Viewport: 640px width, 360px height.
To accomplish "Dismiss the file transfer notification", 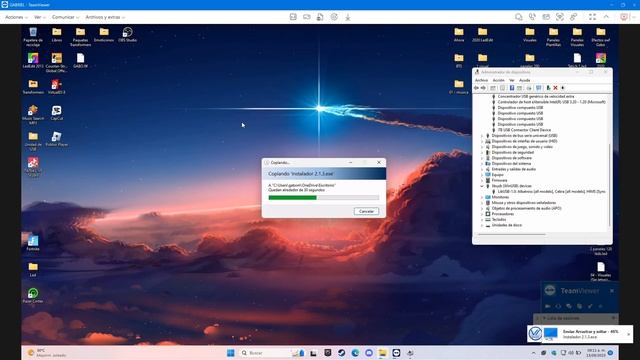I will [629, 334].
